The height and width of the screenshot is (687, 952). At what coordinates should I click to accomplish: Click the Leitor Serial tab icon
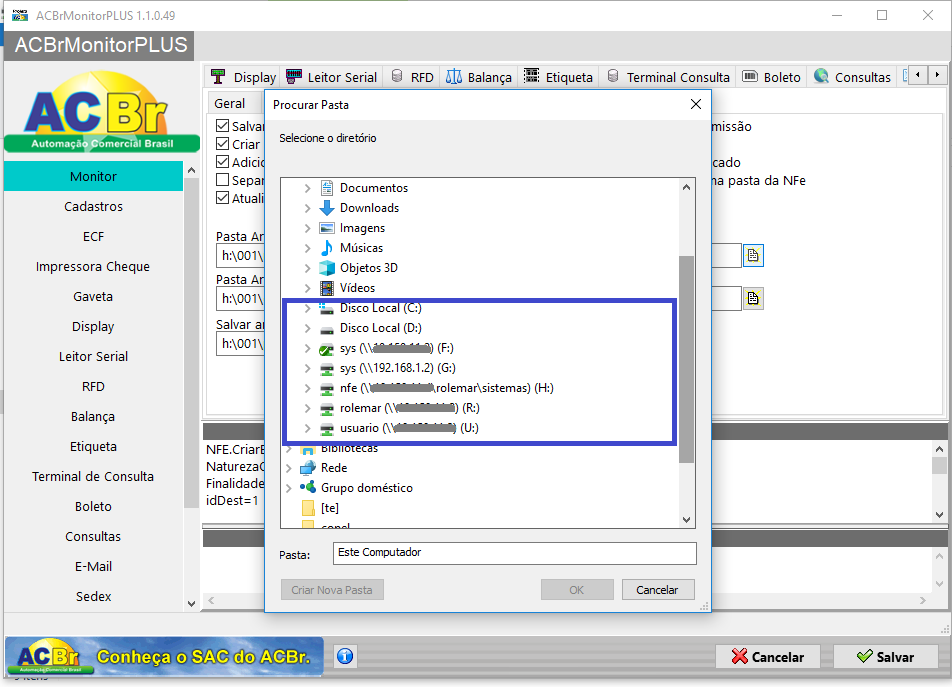294,76
